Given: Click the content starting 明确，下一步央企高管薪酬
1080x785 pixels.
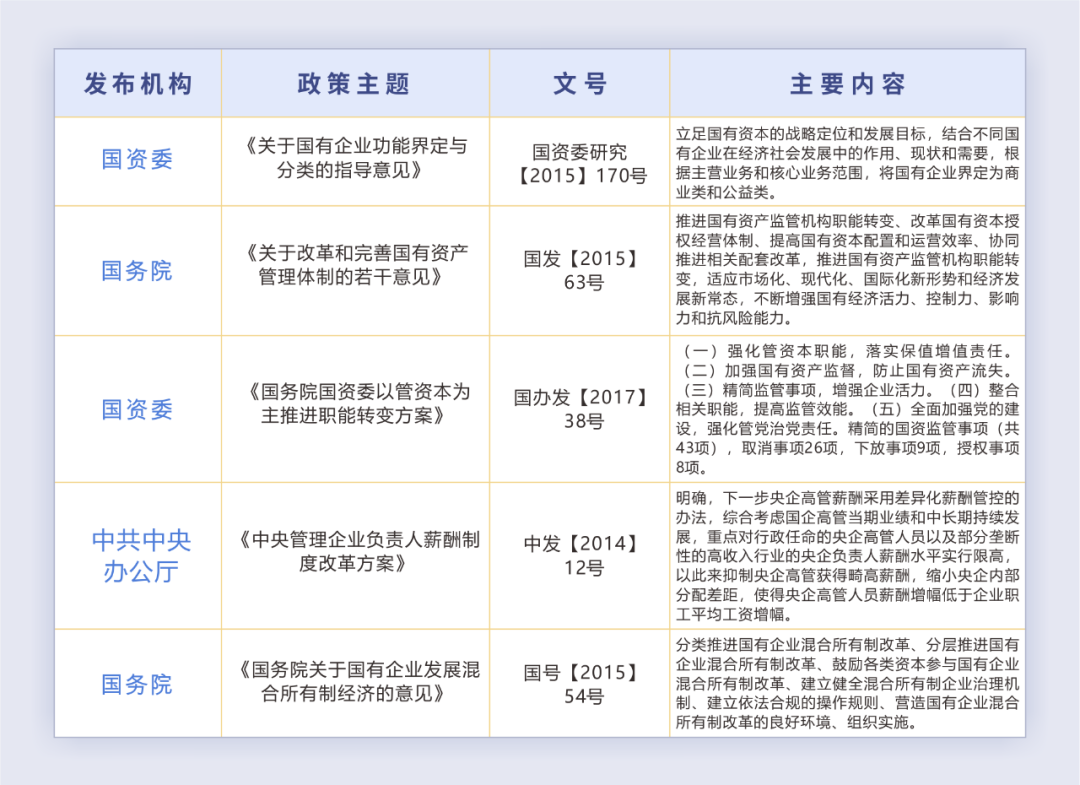Looking at the screenshot, I should click(847, 556).
